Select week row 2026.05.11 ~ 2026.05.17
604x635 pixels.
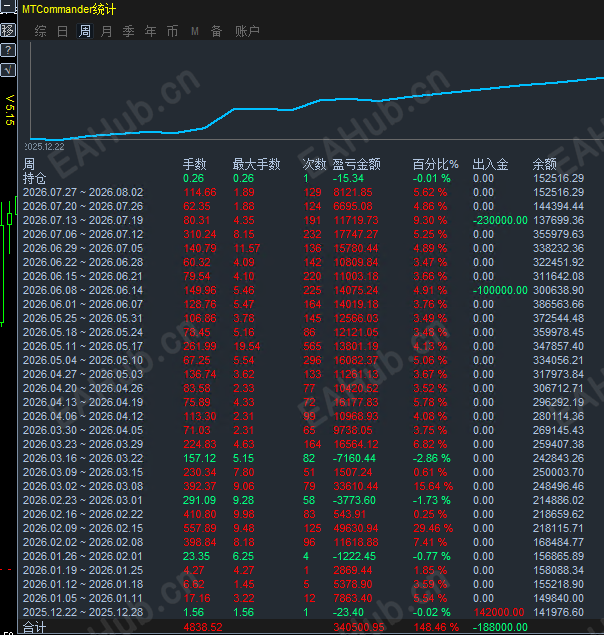click(x=304, y=346)
